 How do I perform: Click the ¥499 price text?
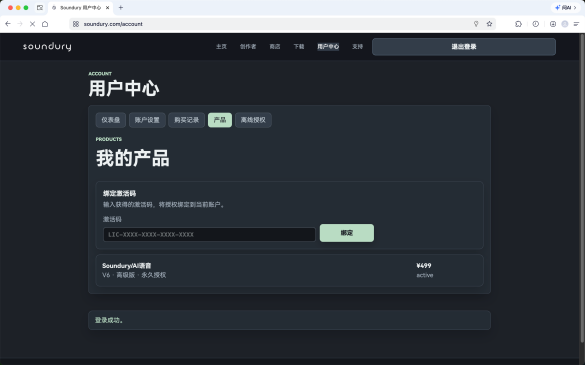tap(424, 266)
